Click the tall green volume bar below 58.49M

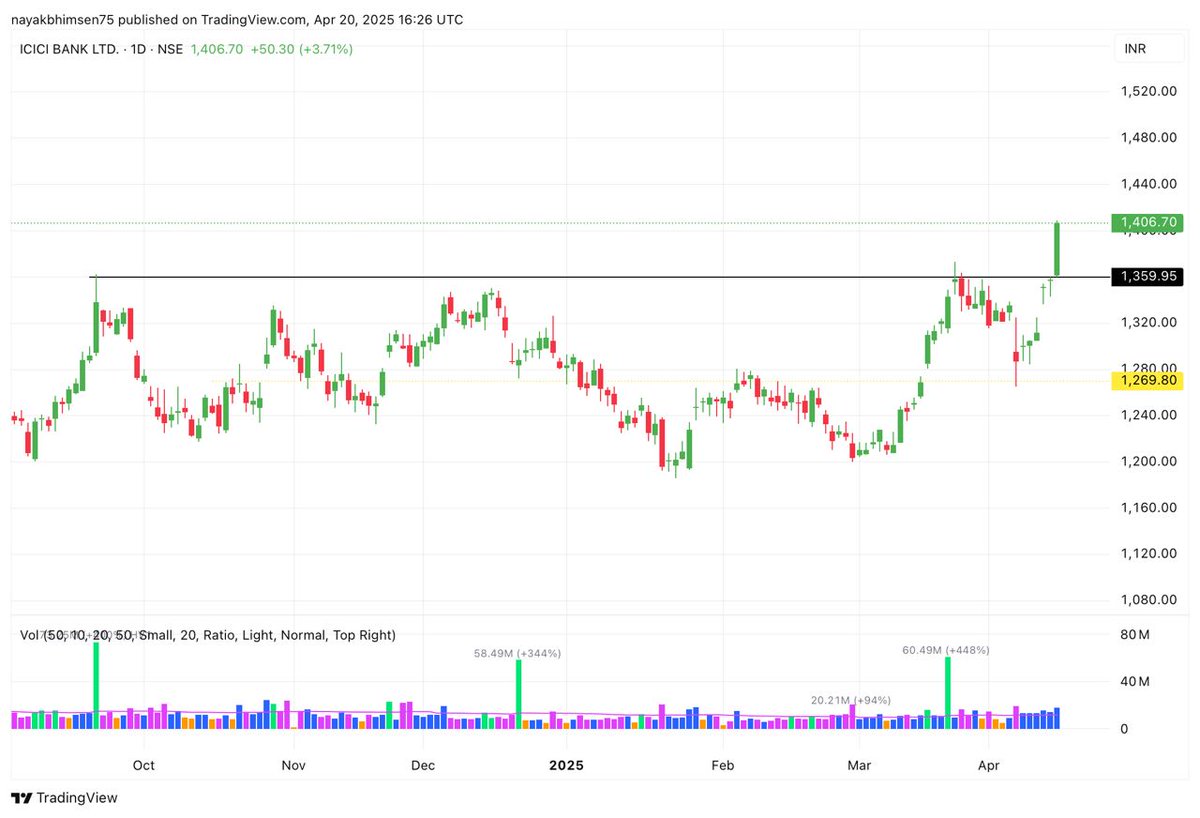519,694
